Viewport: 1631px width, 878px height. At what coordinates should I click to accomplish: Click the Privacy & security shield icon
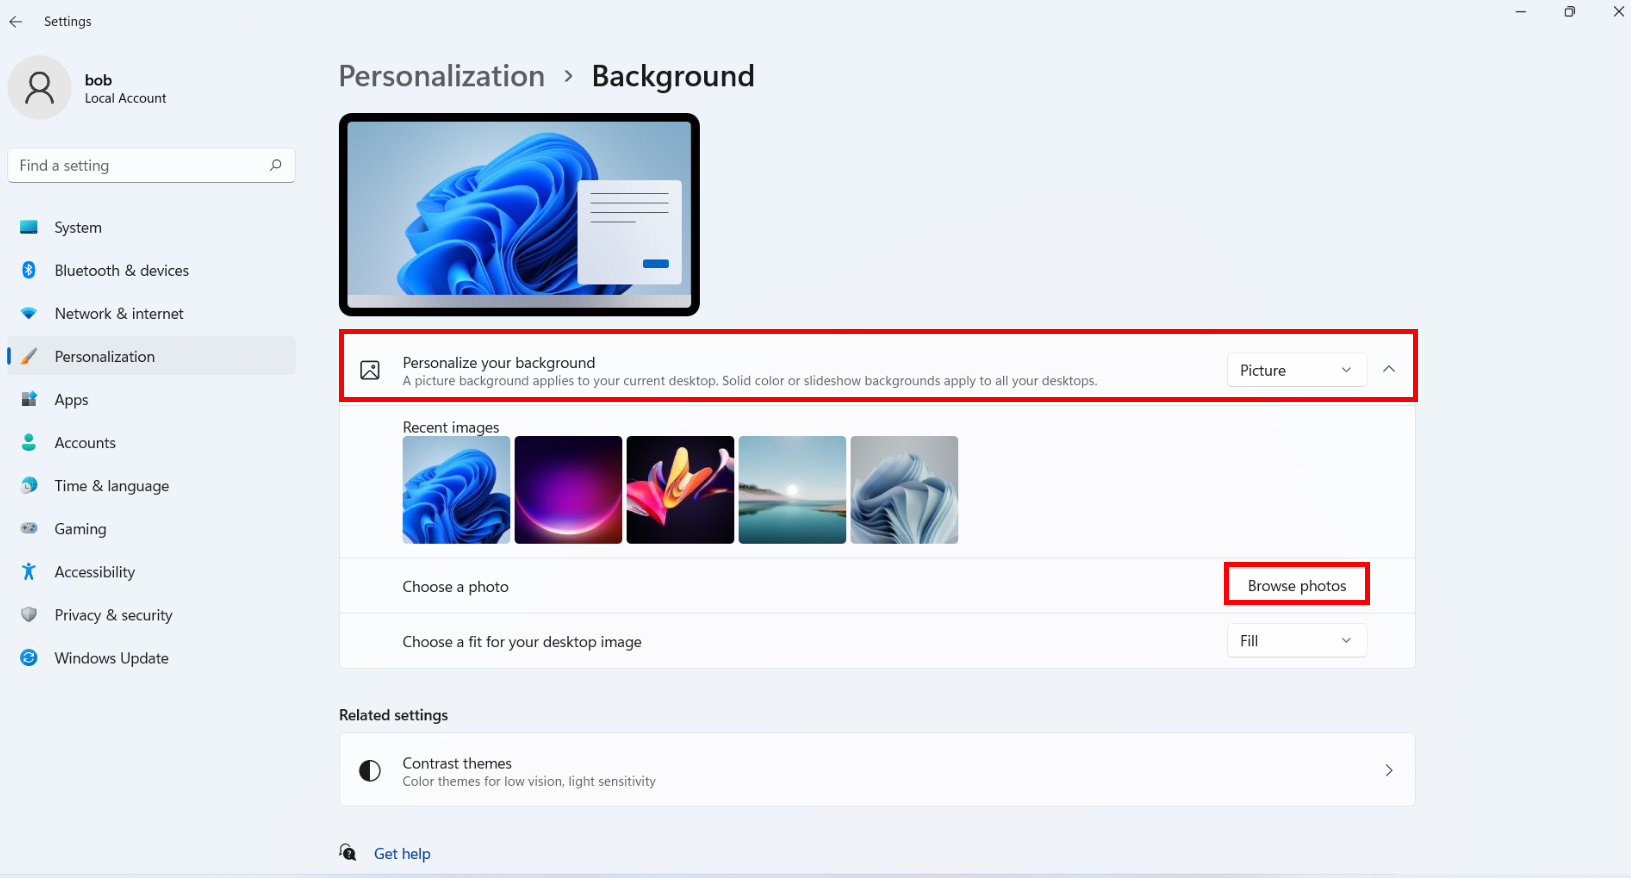click(x=29, y=614)
